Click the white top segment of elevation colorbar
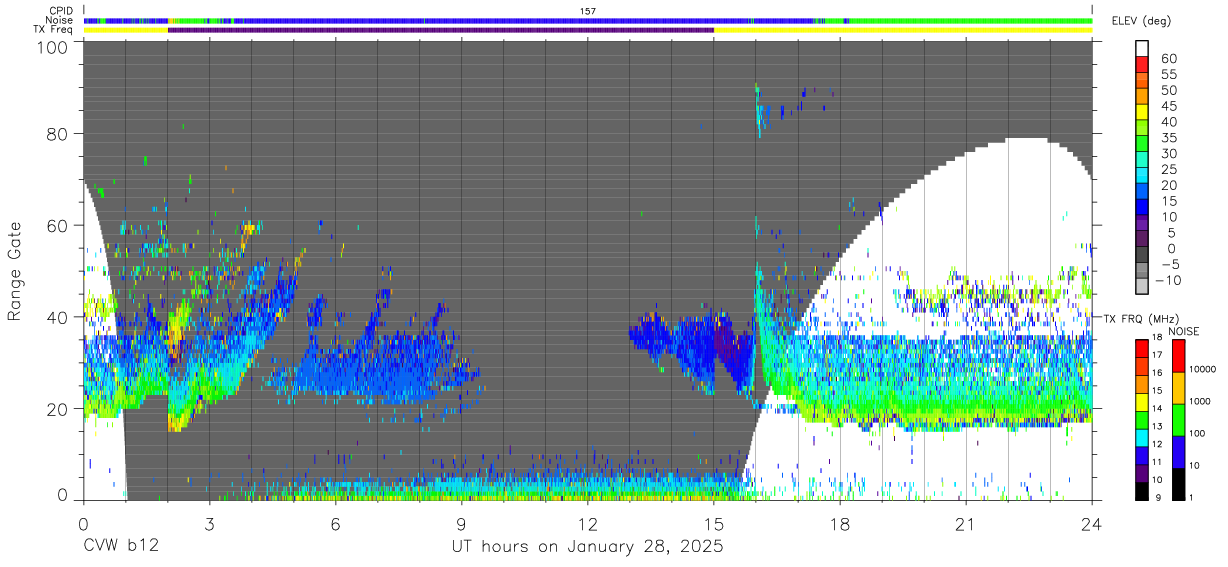 (x=1142, y=49)
